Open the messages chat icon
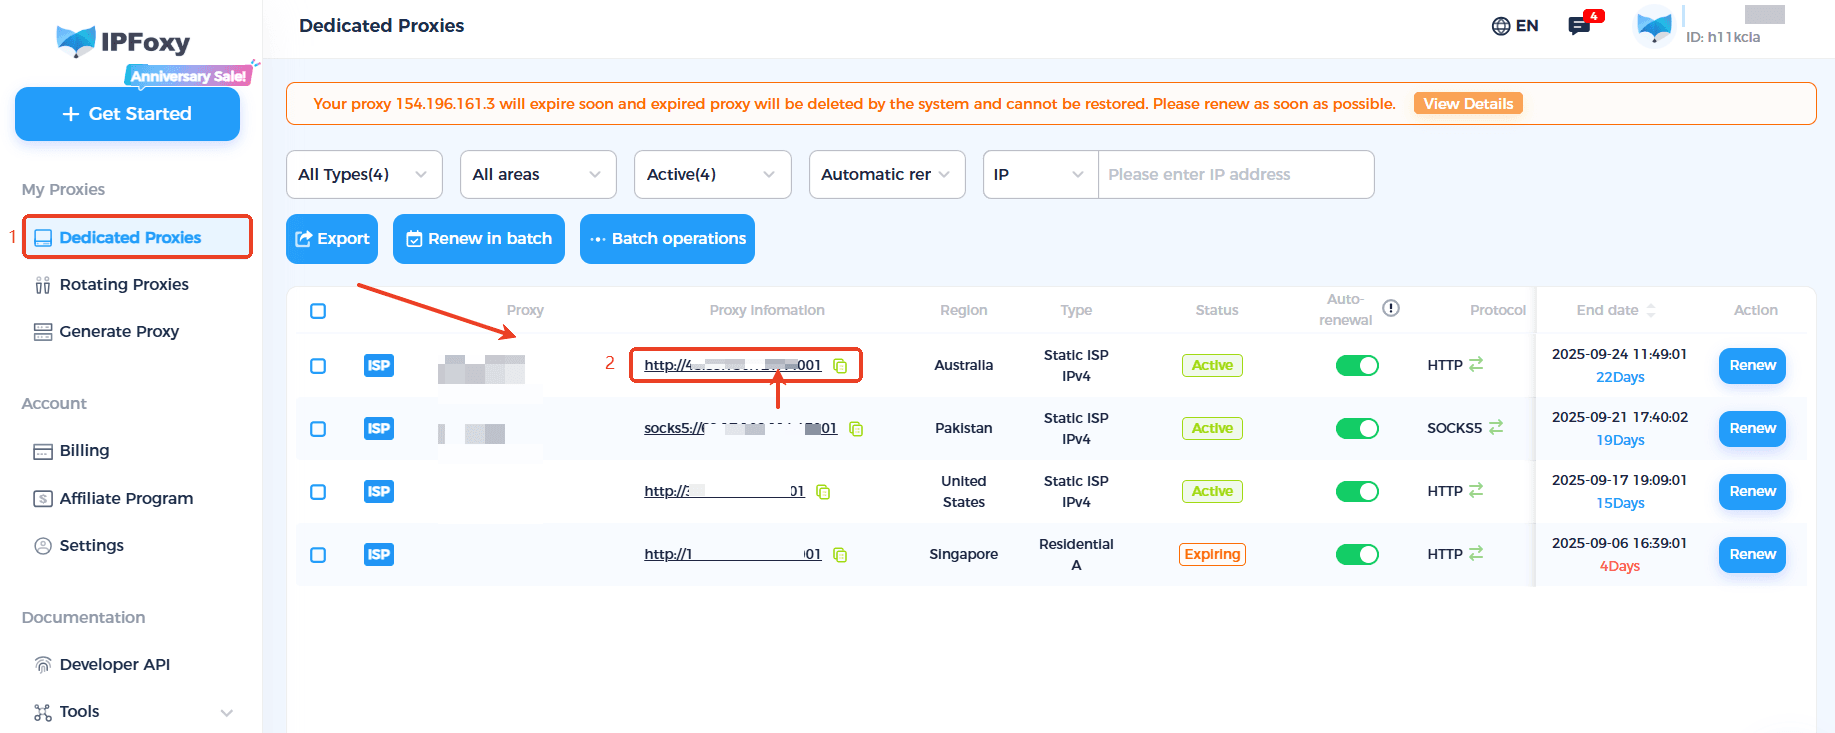1835x733 pixels. pos(1580,26)
